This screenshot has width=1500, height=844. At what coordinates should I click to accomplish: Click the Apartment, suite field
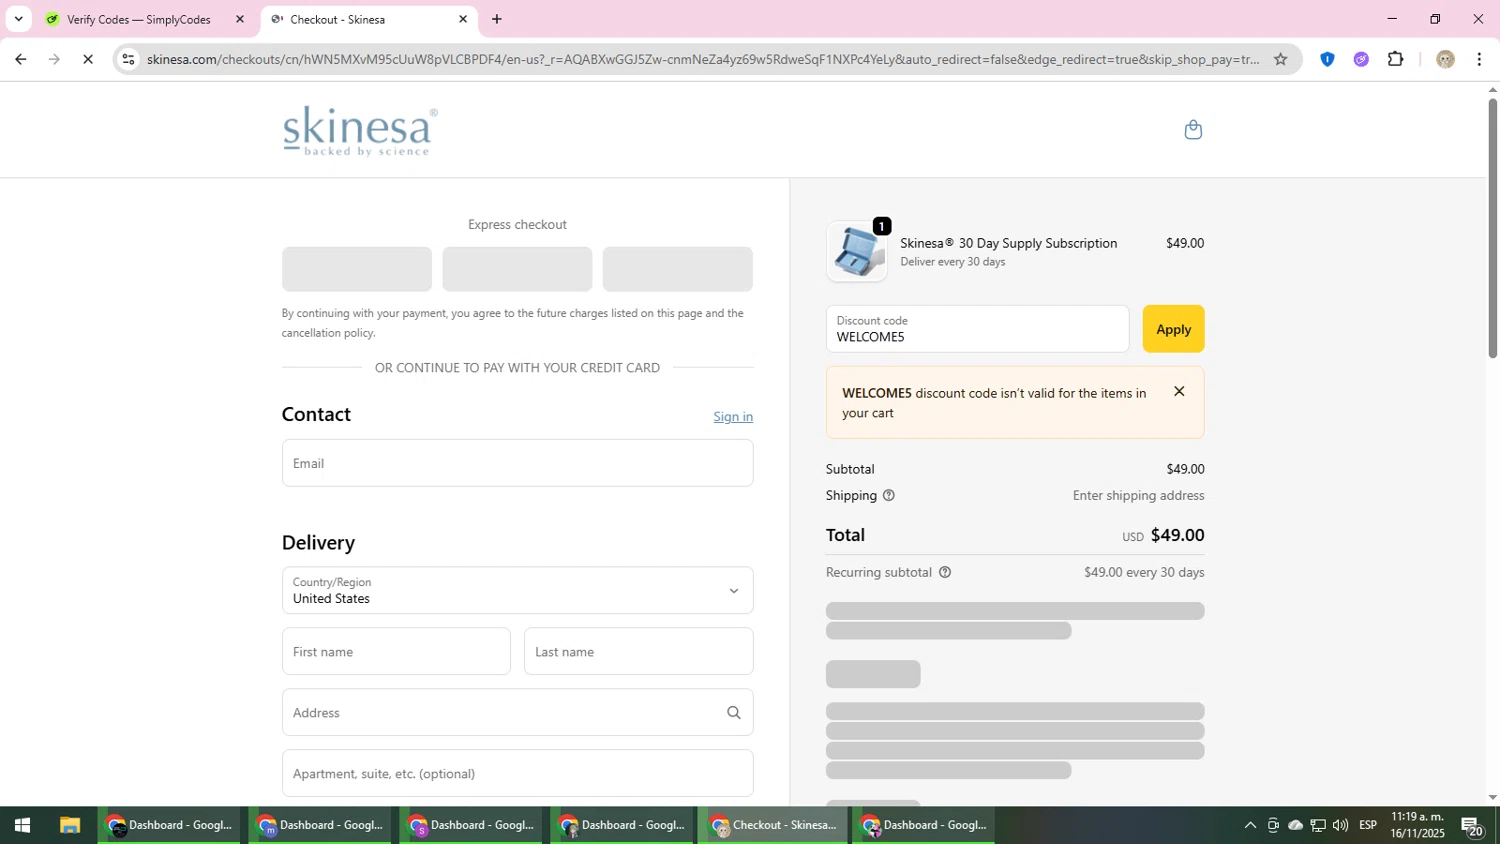coord(517,774)
